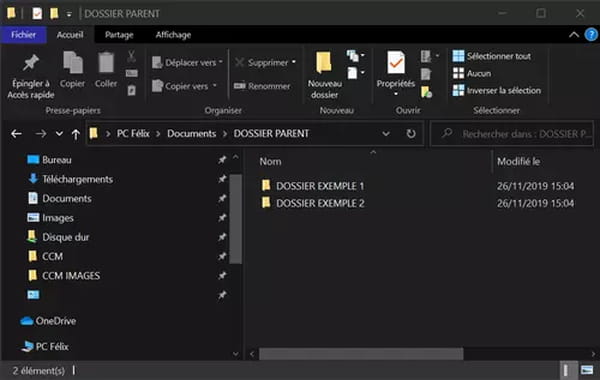Collapse the ribbon using the top chevron
Screen dimensions: 600x380
coord(574,35)
